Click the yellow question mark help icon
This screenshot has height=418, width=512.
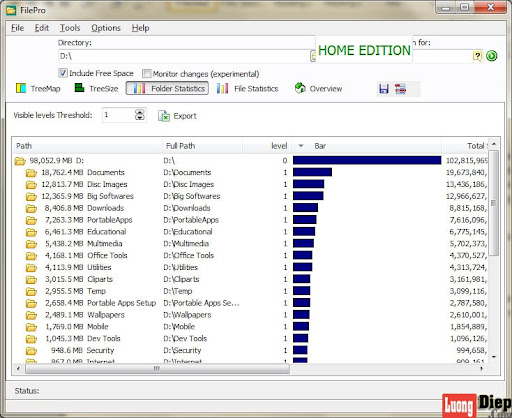(x=477, y=56)
